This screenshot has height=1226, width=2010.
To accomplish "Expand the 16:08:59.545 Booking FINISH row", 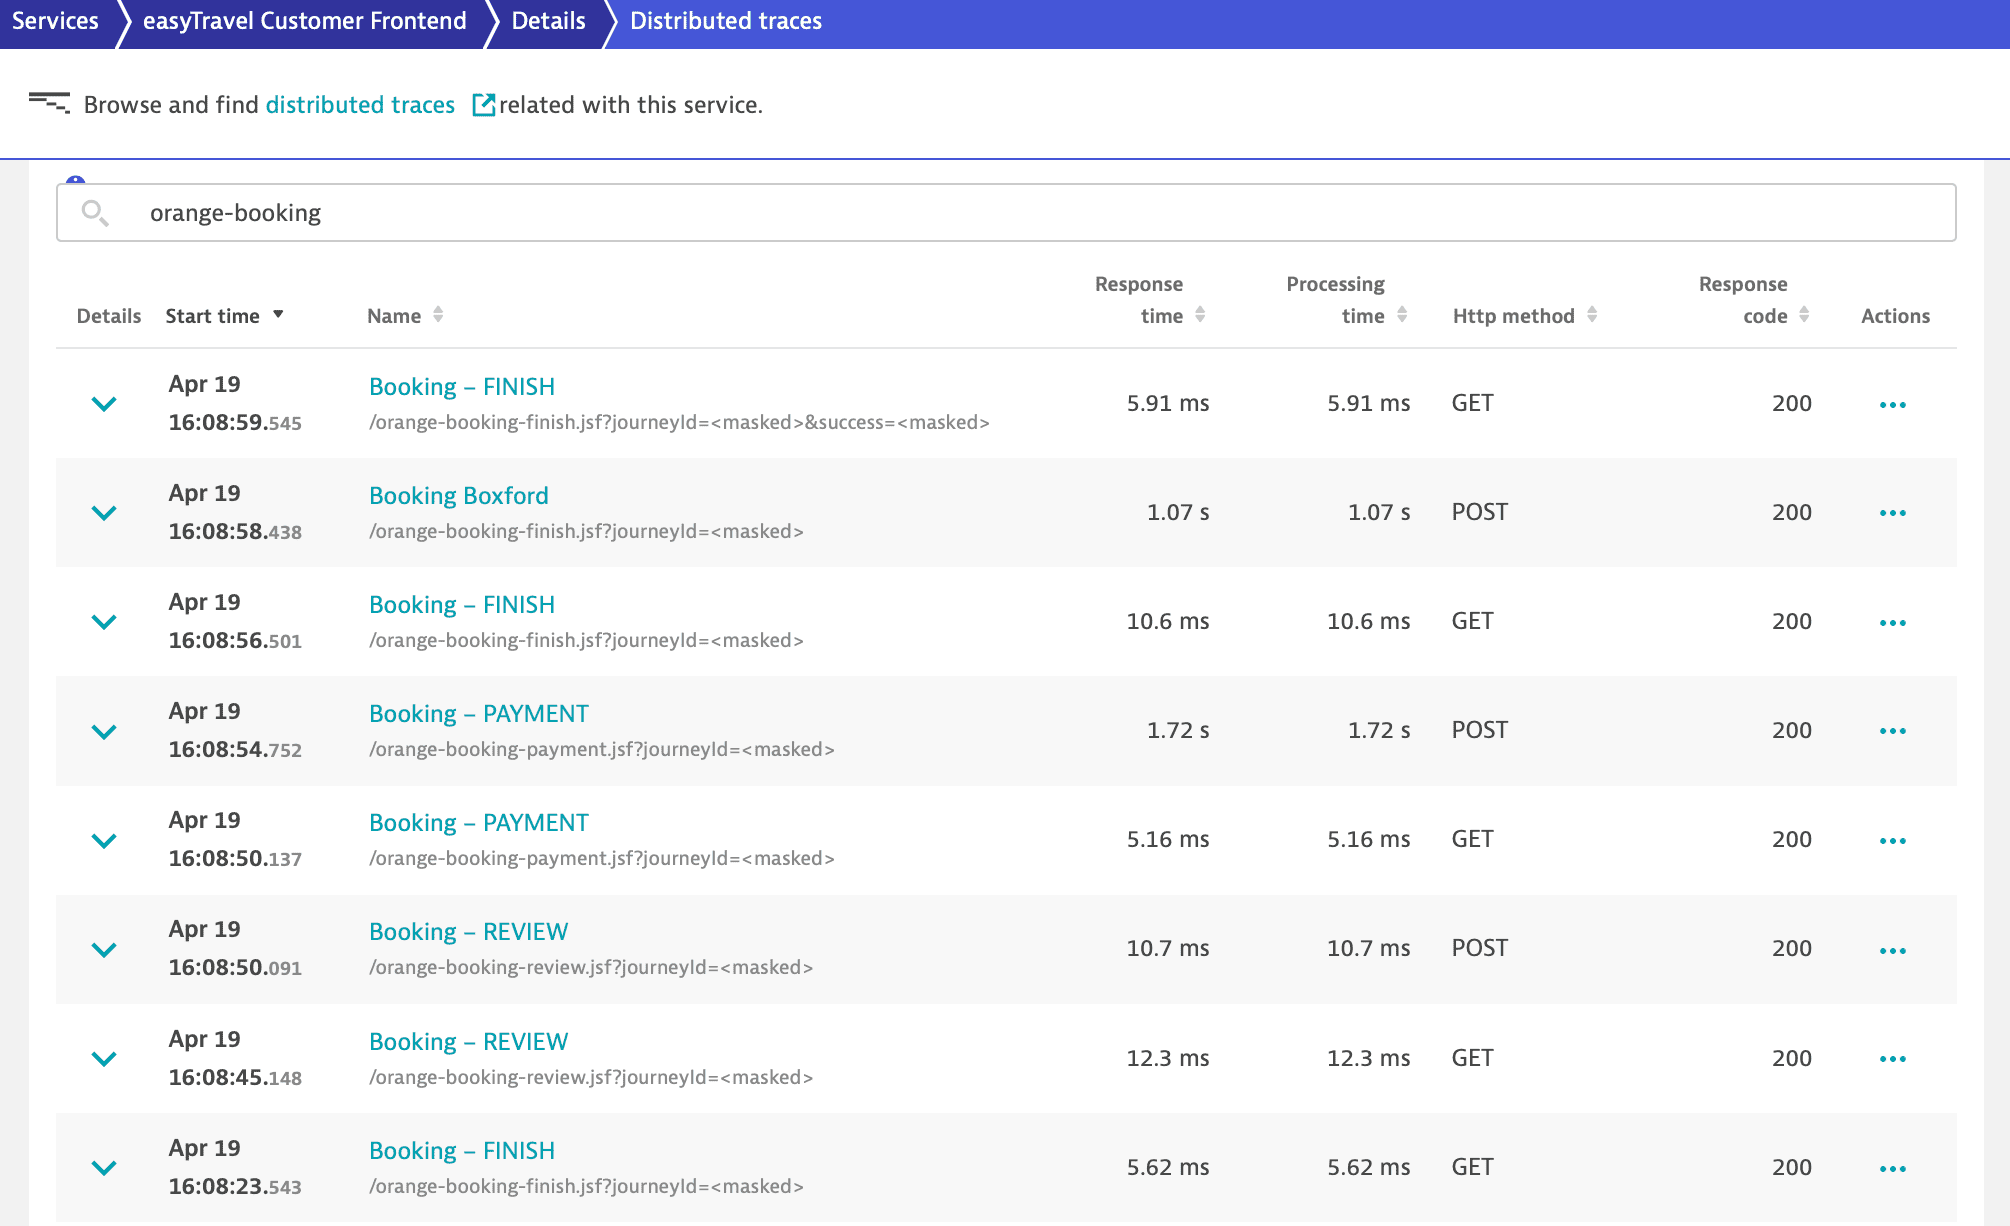I will pos(104,404).
